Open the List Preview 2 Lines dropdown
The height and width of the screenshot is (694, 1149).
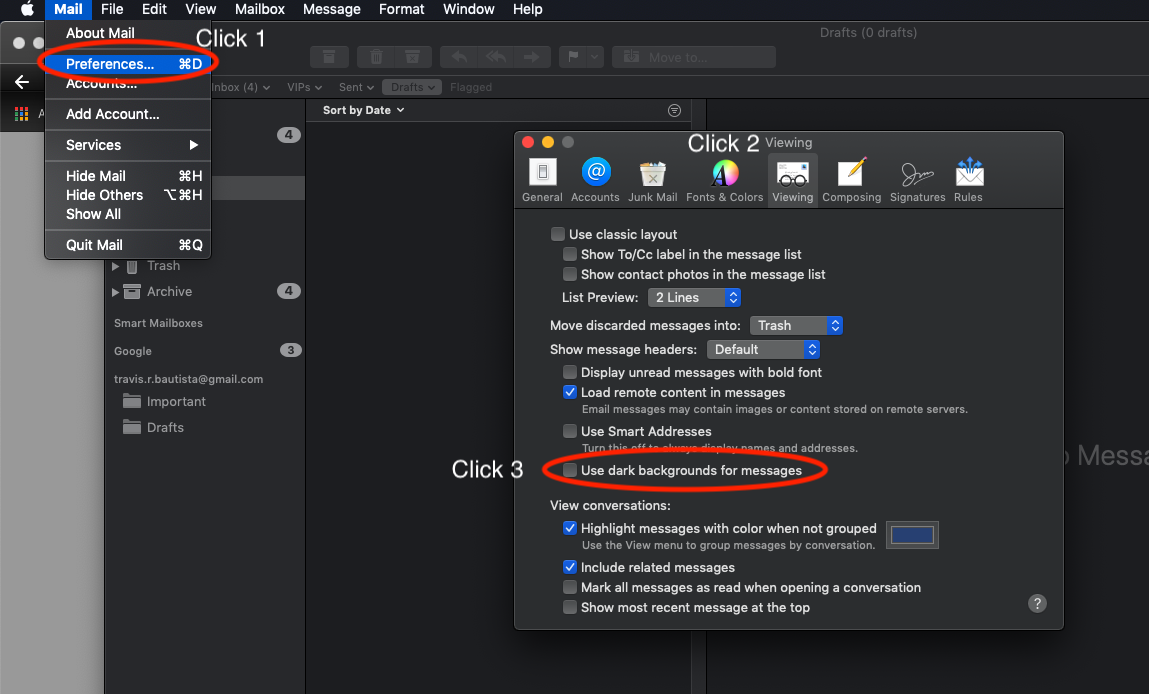tap(694, 298)
